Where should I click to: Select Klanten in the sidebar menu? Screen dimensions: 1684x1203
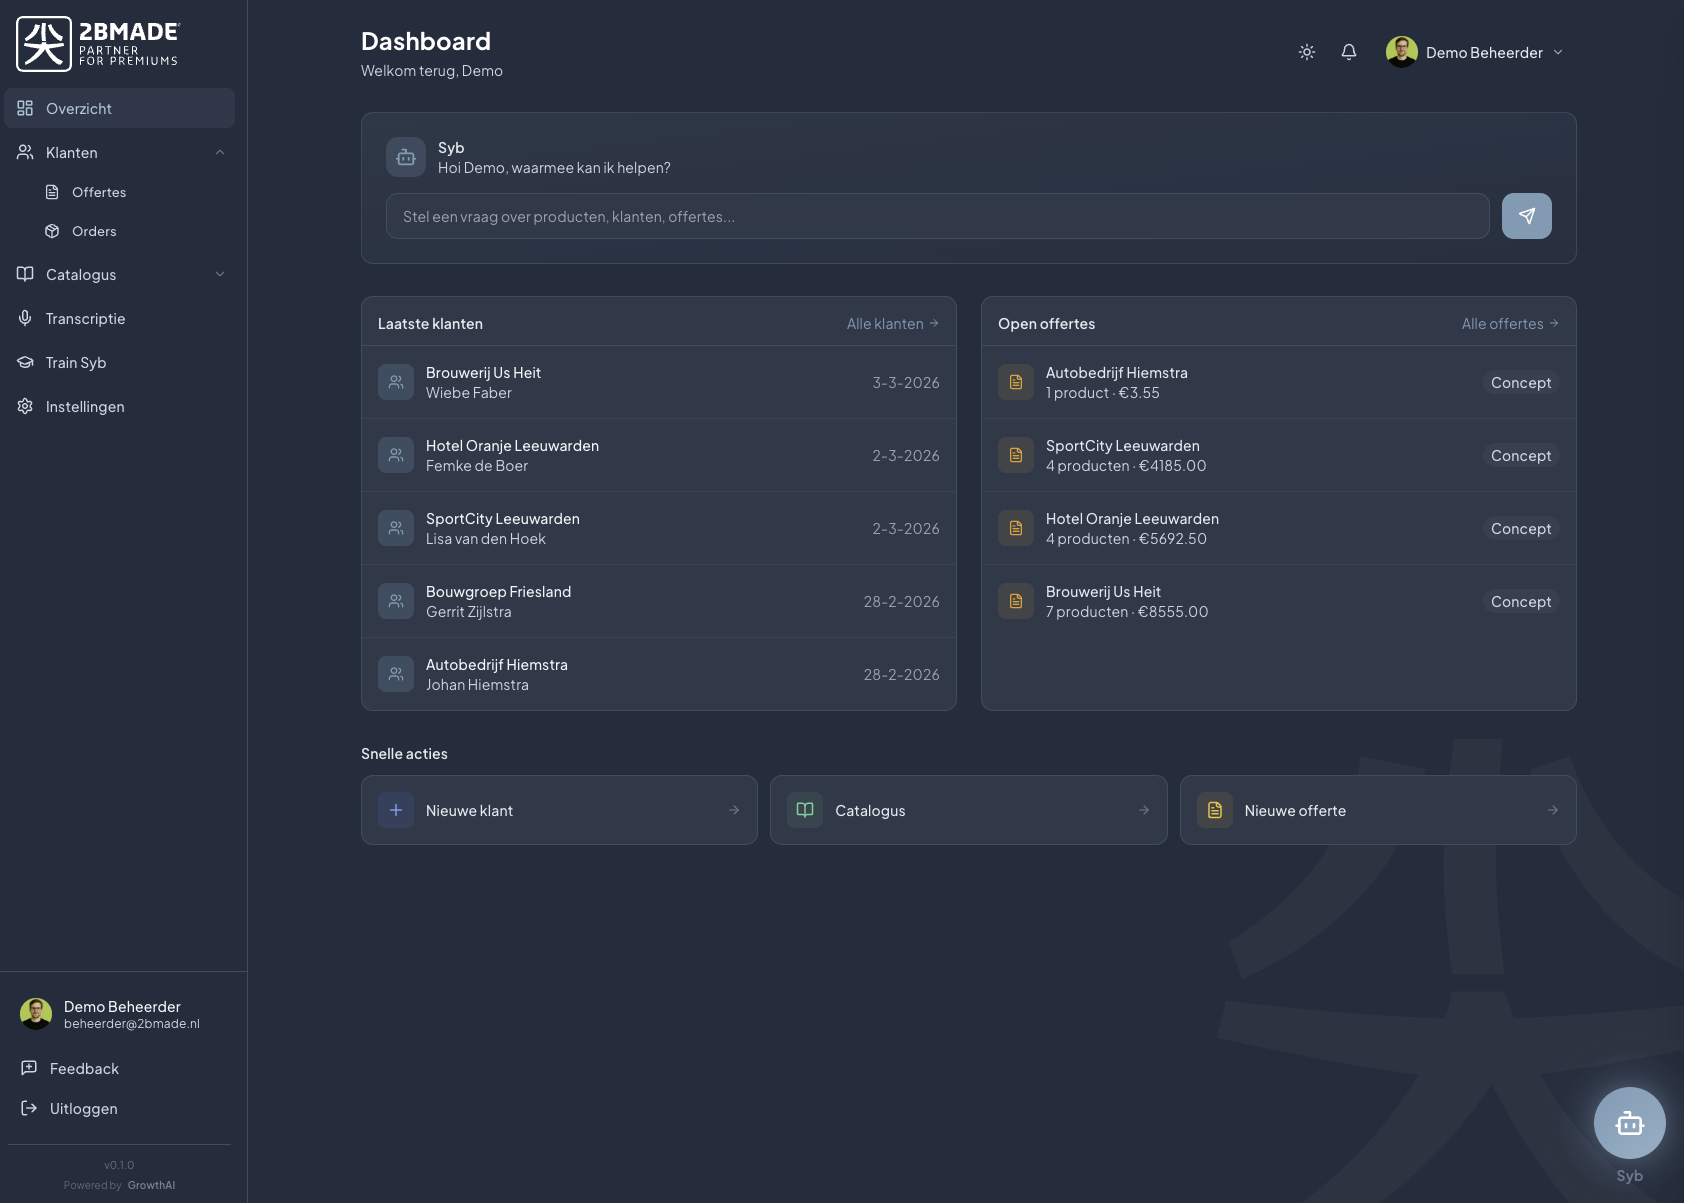pos(71,152)
